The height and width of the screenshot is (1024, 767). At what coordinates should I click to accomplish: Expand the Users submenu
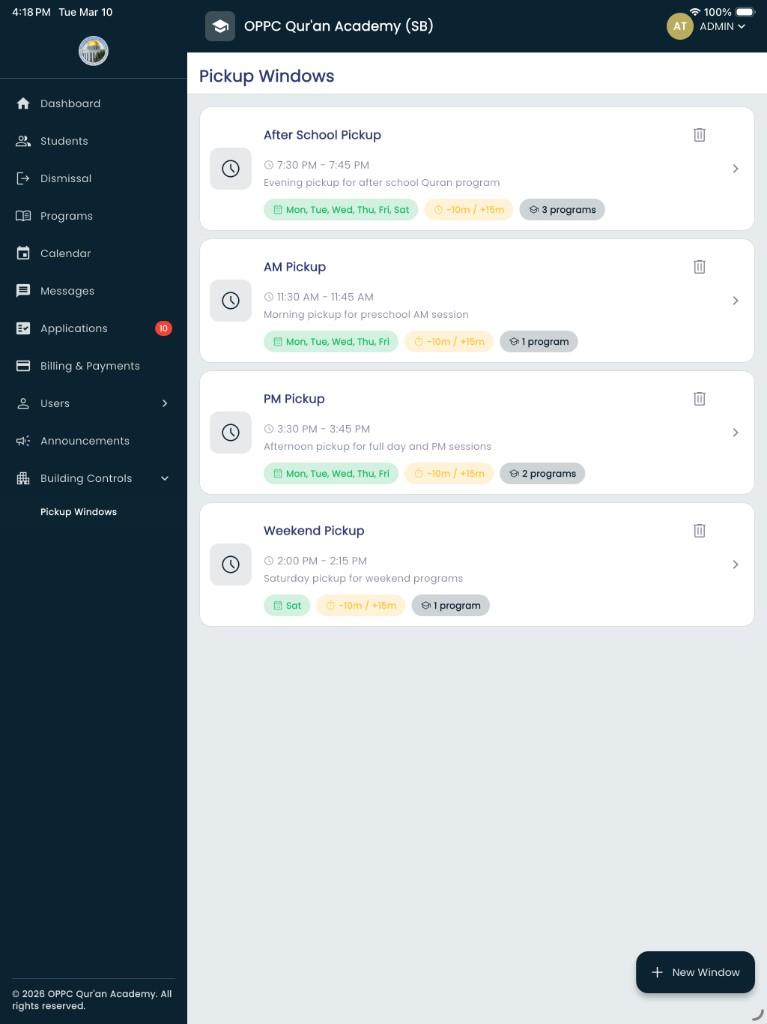point(165,404)
